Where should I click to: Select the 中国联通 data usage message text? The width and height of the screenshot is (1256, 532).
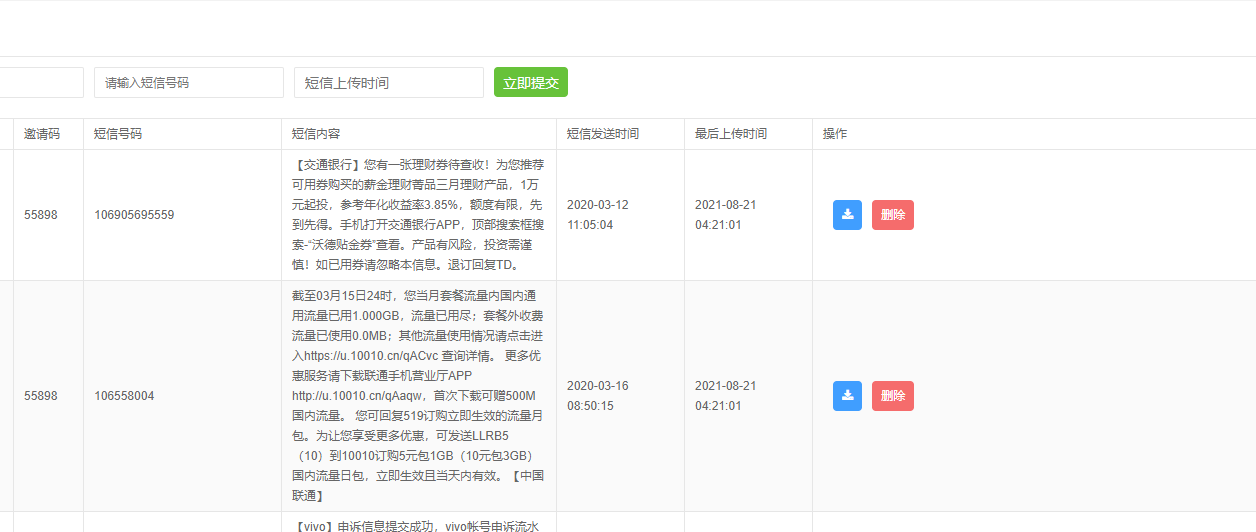(418, 396)
